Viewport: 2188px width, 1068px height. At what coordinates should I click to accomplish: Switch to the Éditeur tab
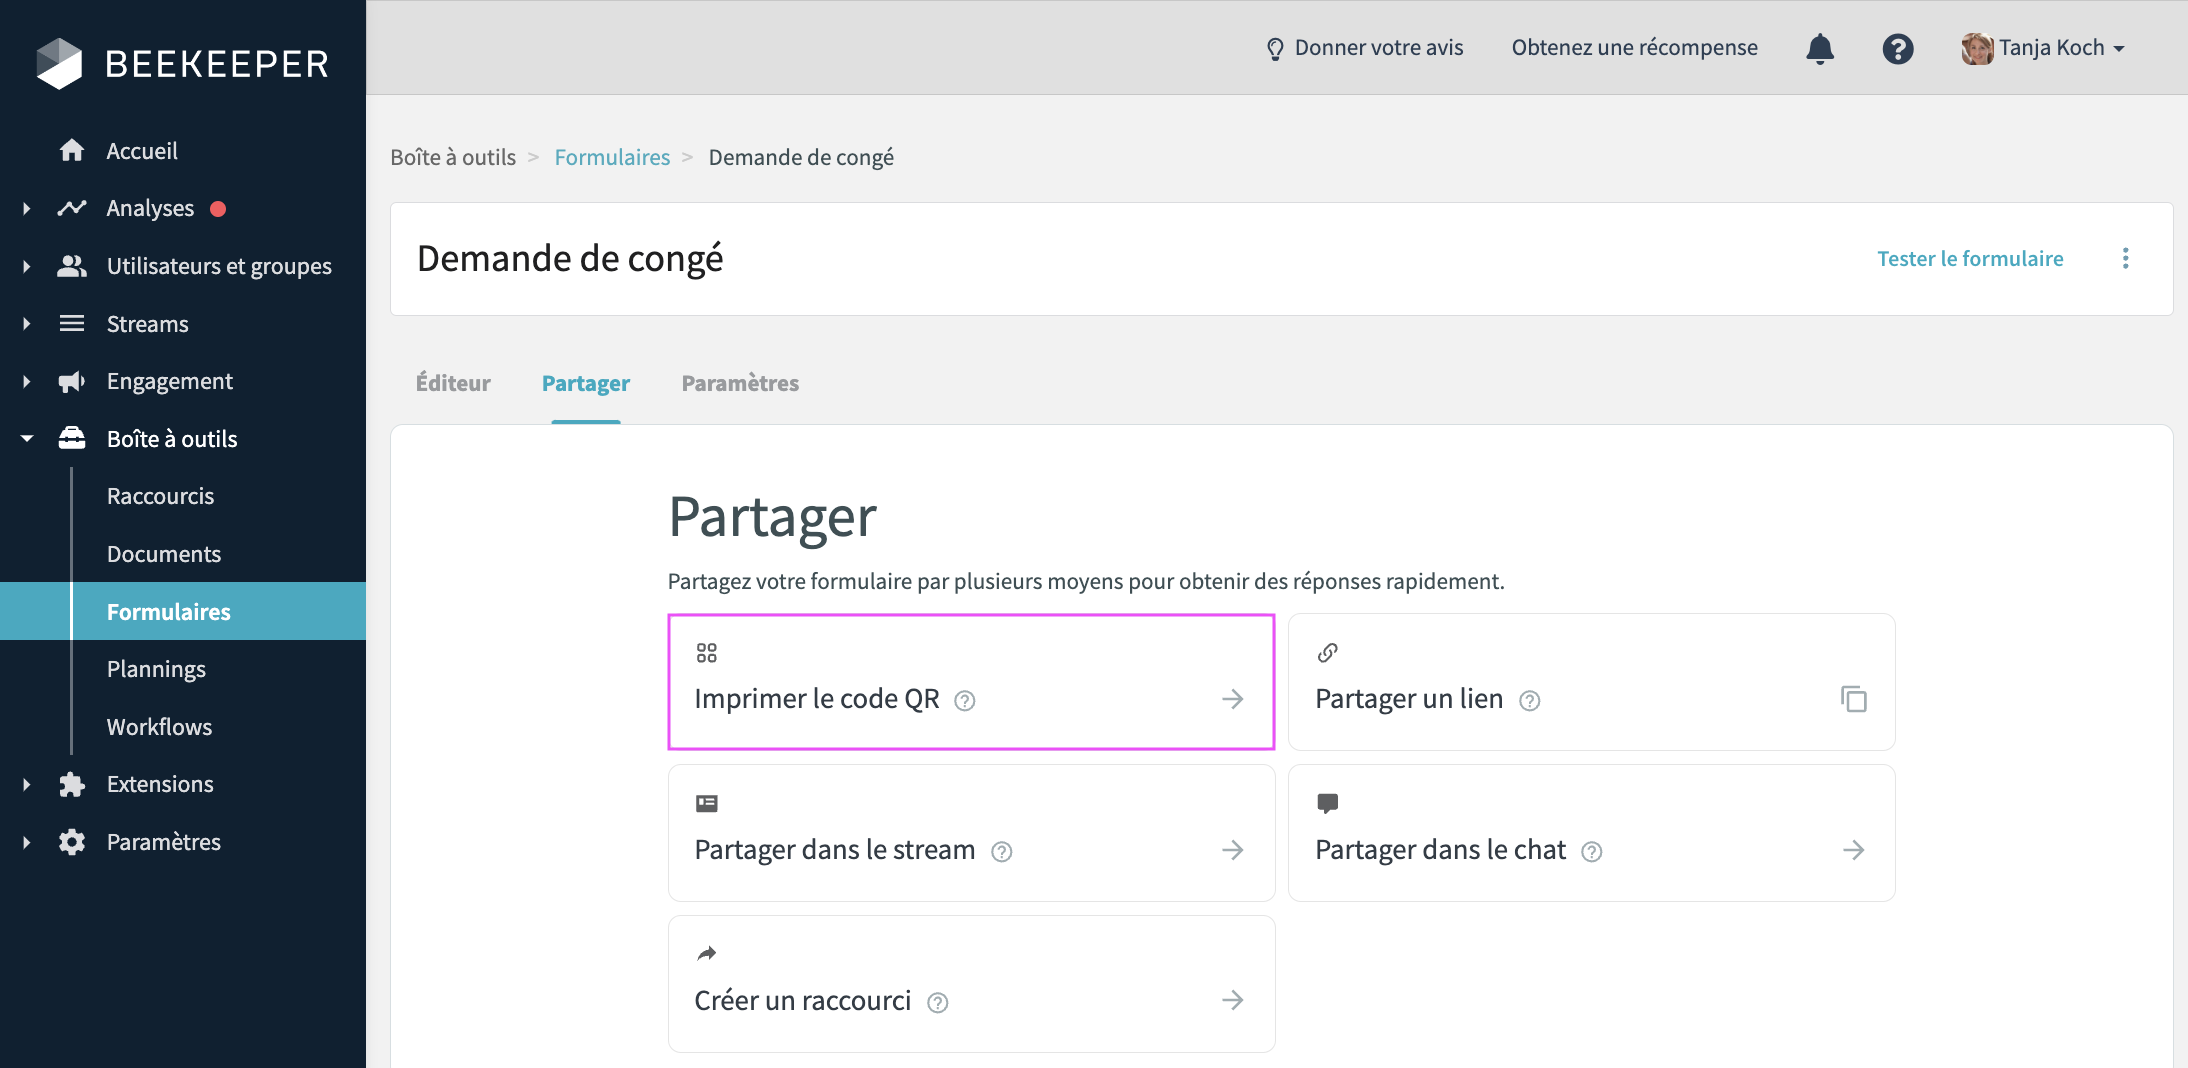(x=453, y=383)
